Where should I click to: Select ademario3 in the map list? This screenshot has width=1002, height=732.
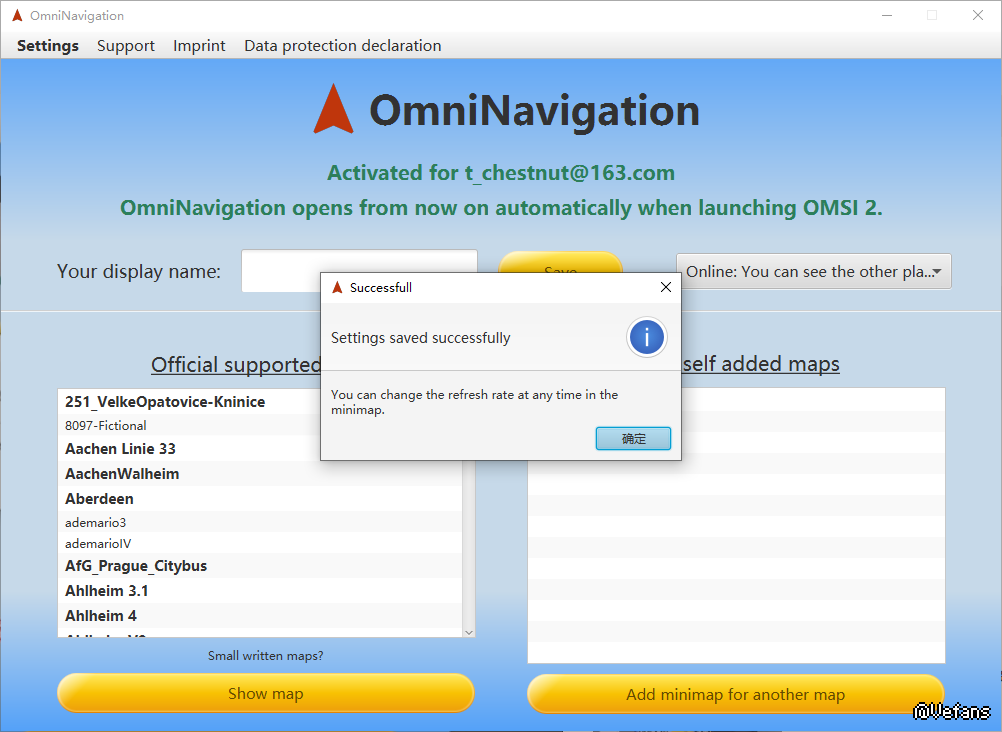(259, 522)
